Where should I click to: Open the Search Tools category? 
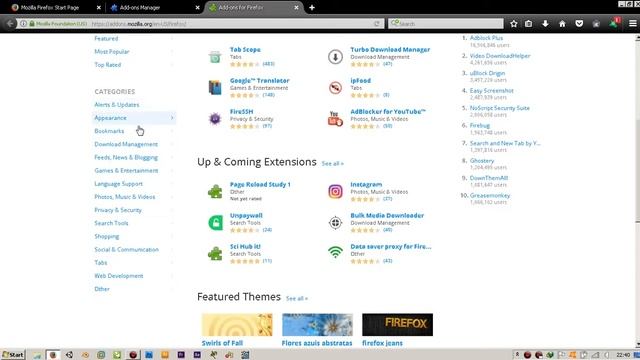click(111, 223)
